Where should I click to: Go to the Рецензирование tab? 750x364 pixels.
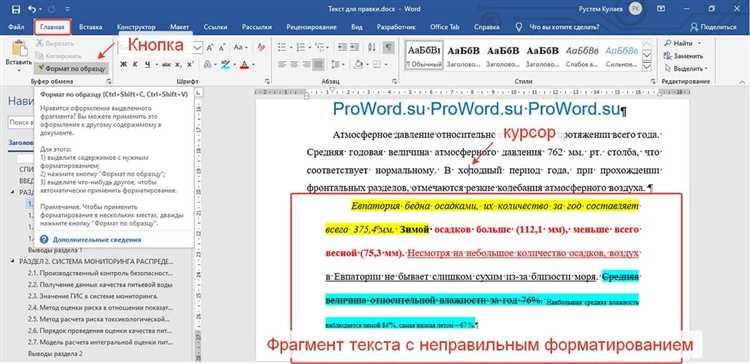click(x=311, y=27)
